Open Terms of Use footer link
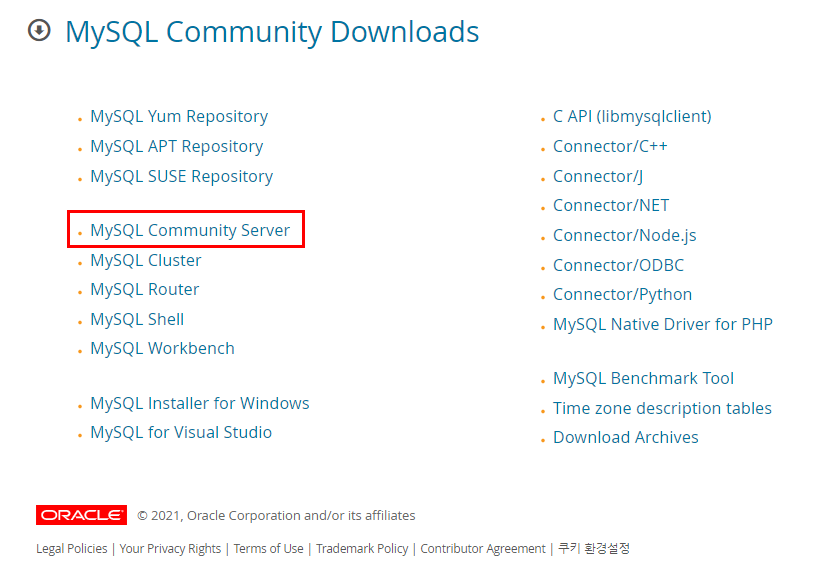 pos(268,549)
